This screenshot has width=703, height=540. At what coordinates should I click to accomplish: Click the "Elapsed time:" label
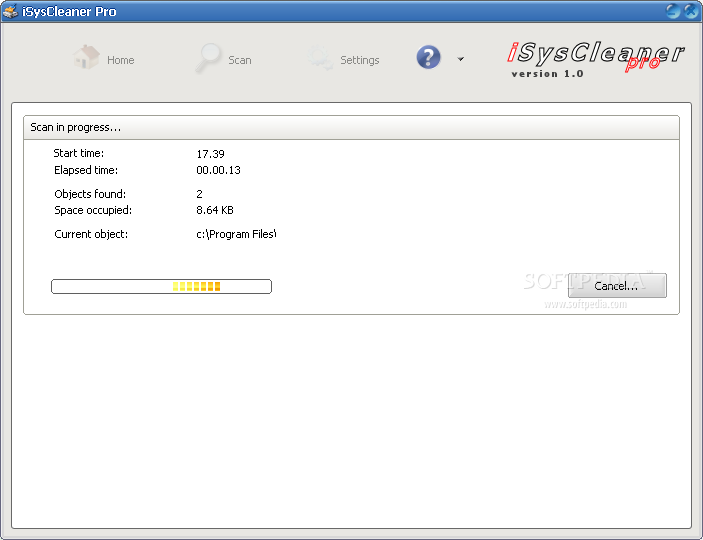coord(86,170)
